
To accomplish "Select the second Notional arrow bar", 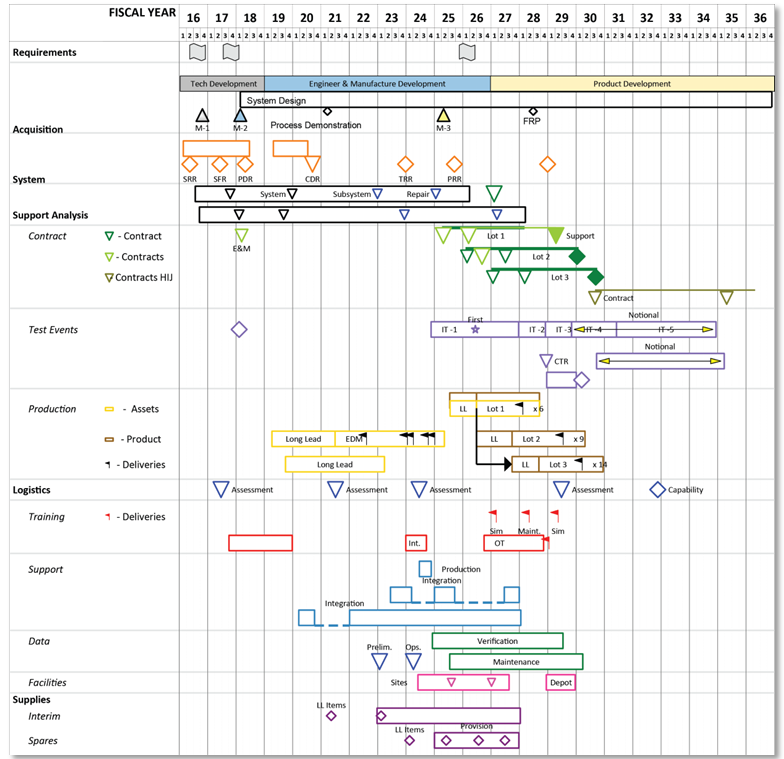I will 660,361.
